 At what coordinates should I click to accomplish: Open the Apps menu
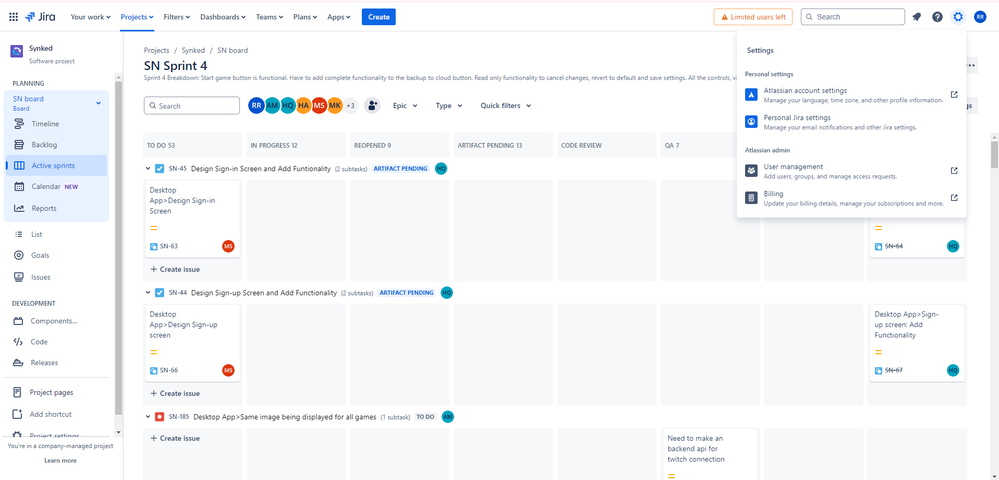tap(339, 17)
